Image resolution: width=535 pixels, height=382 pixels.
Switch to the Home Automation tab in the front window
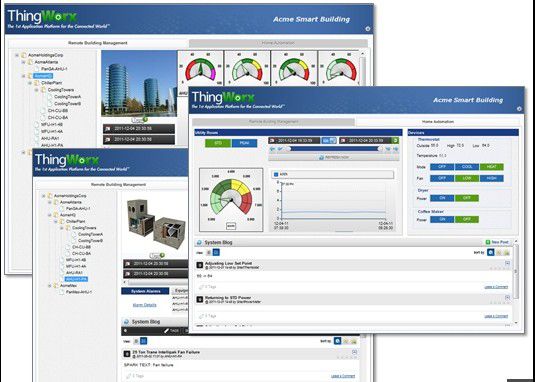tap(437, 122)
